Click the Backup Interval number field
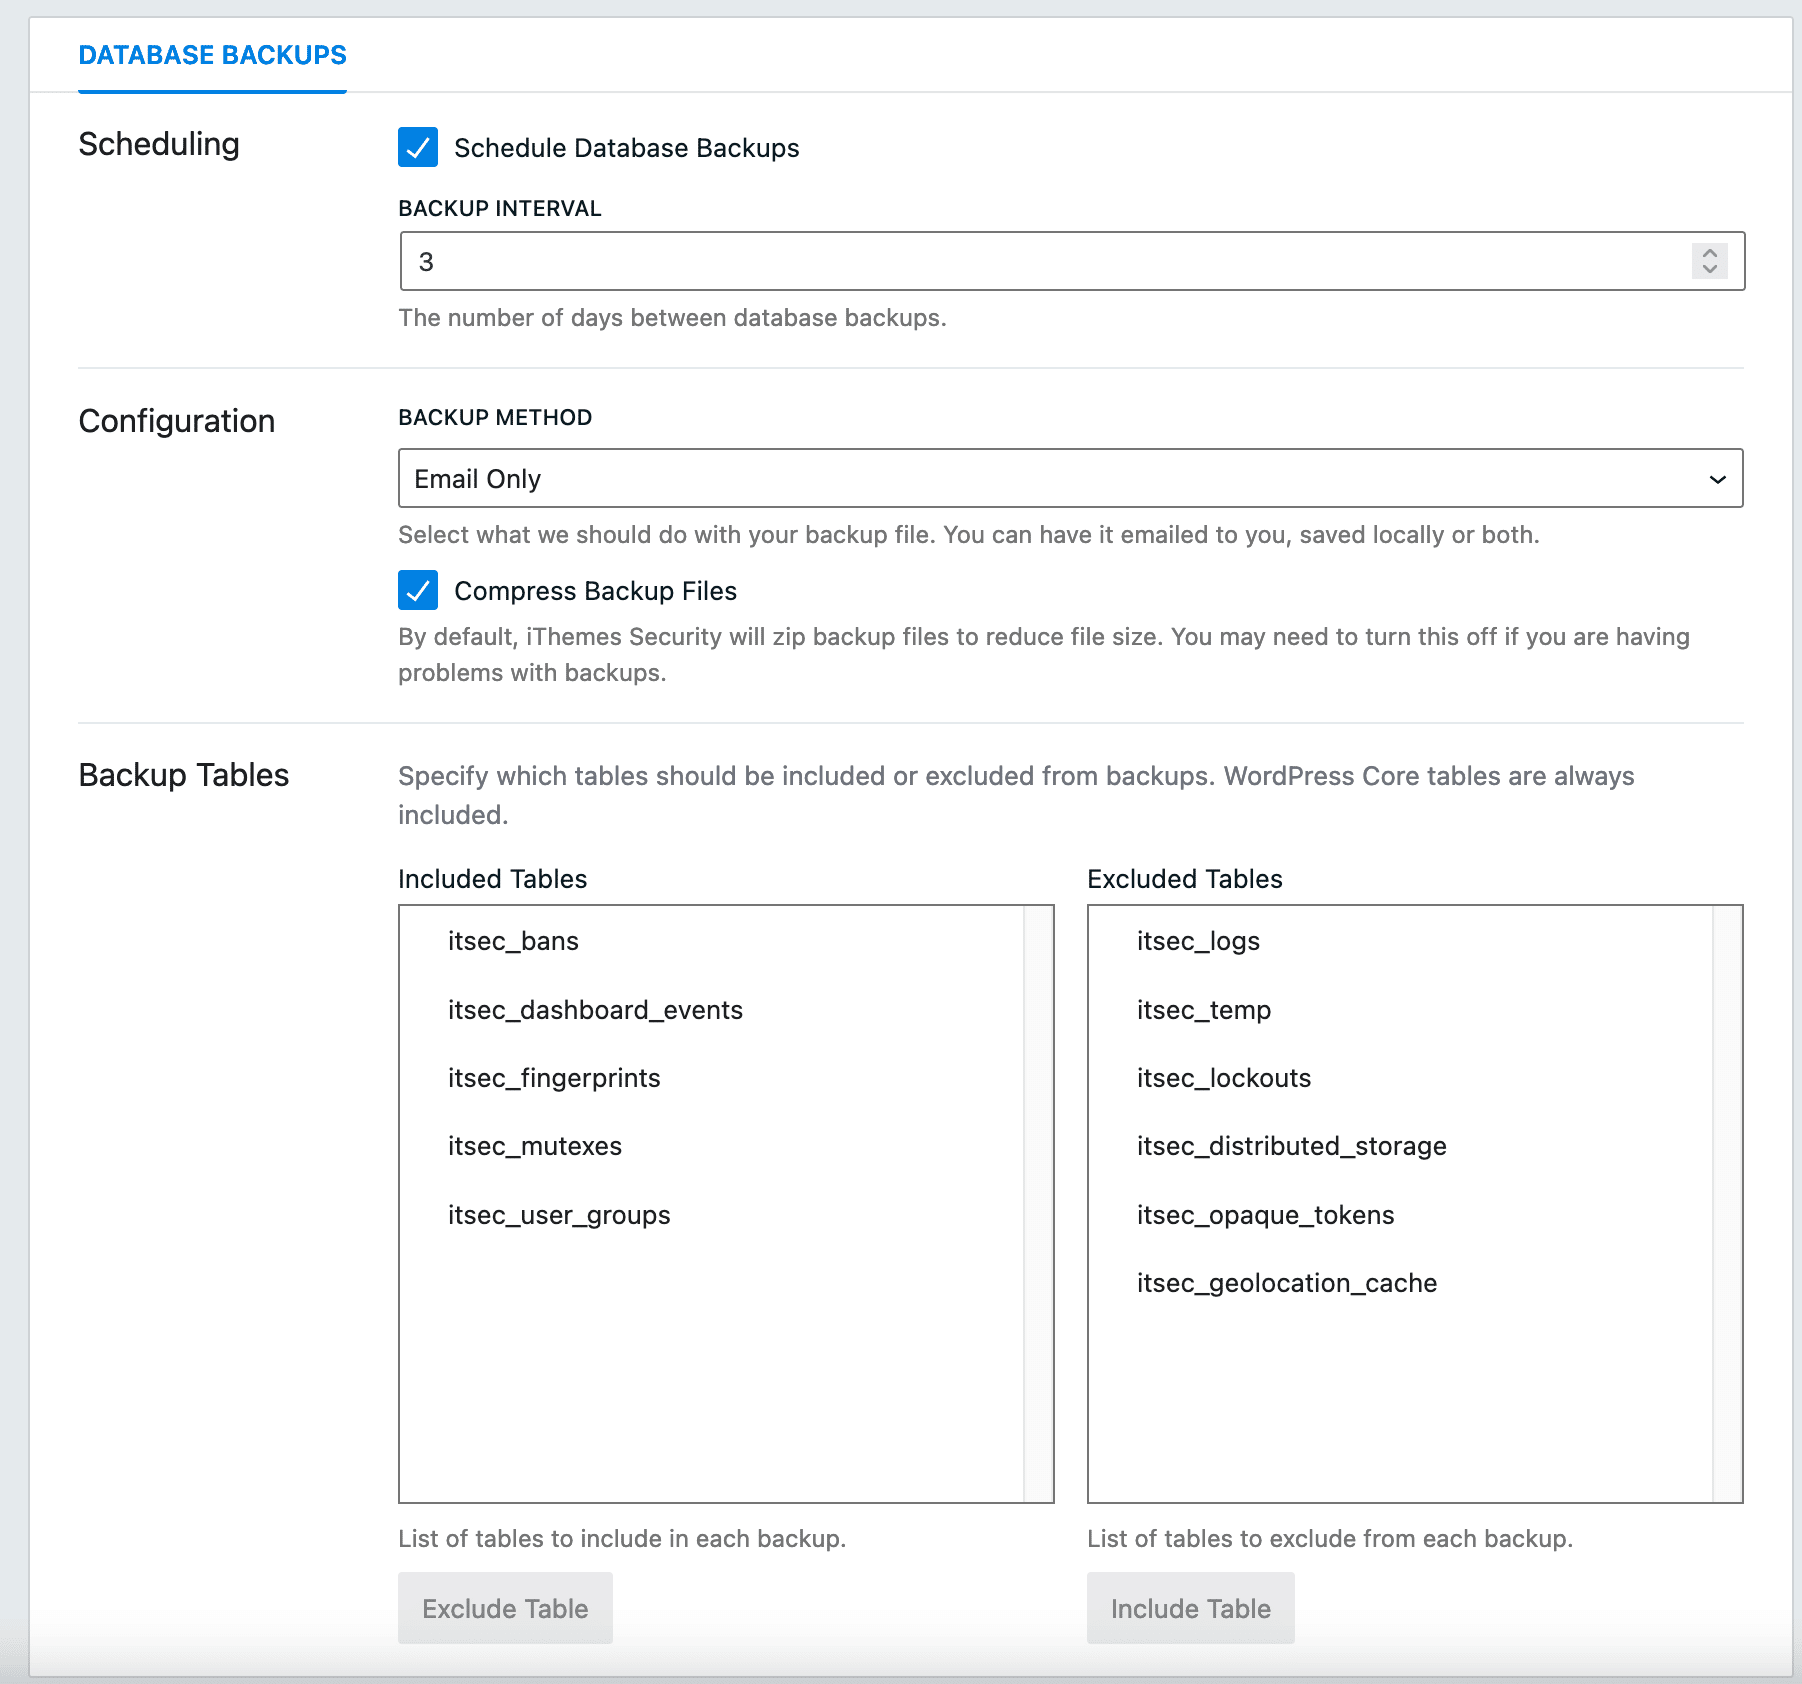The height and width of the screenshot is (1684, 1802). pos(1072,261)
